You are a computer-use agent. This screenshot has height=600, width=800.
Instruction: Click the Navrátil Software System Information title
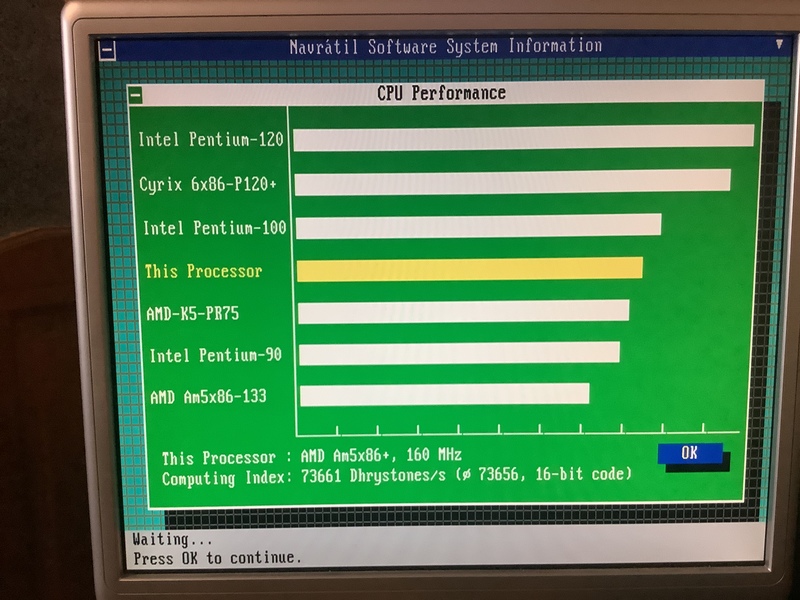(445, 46)
